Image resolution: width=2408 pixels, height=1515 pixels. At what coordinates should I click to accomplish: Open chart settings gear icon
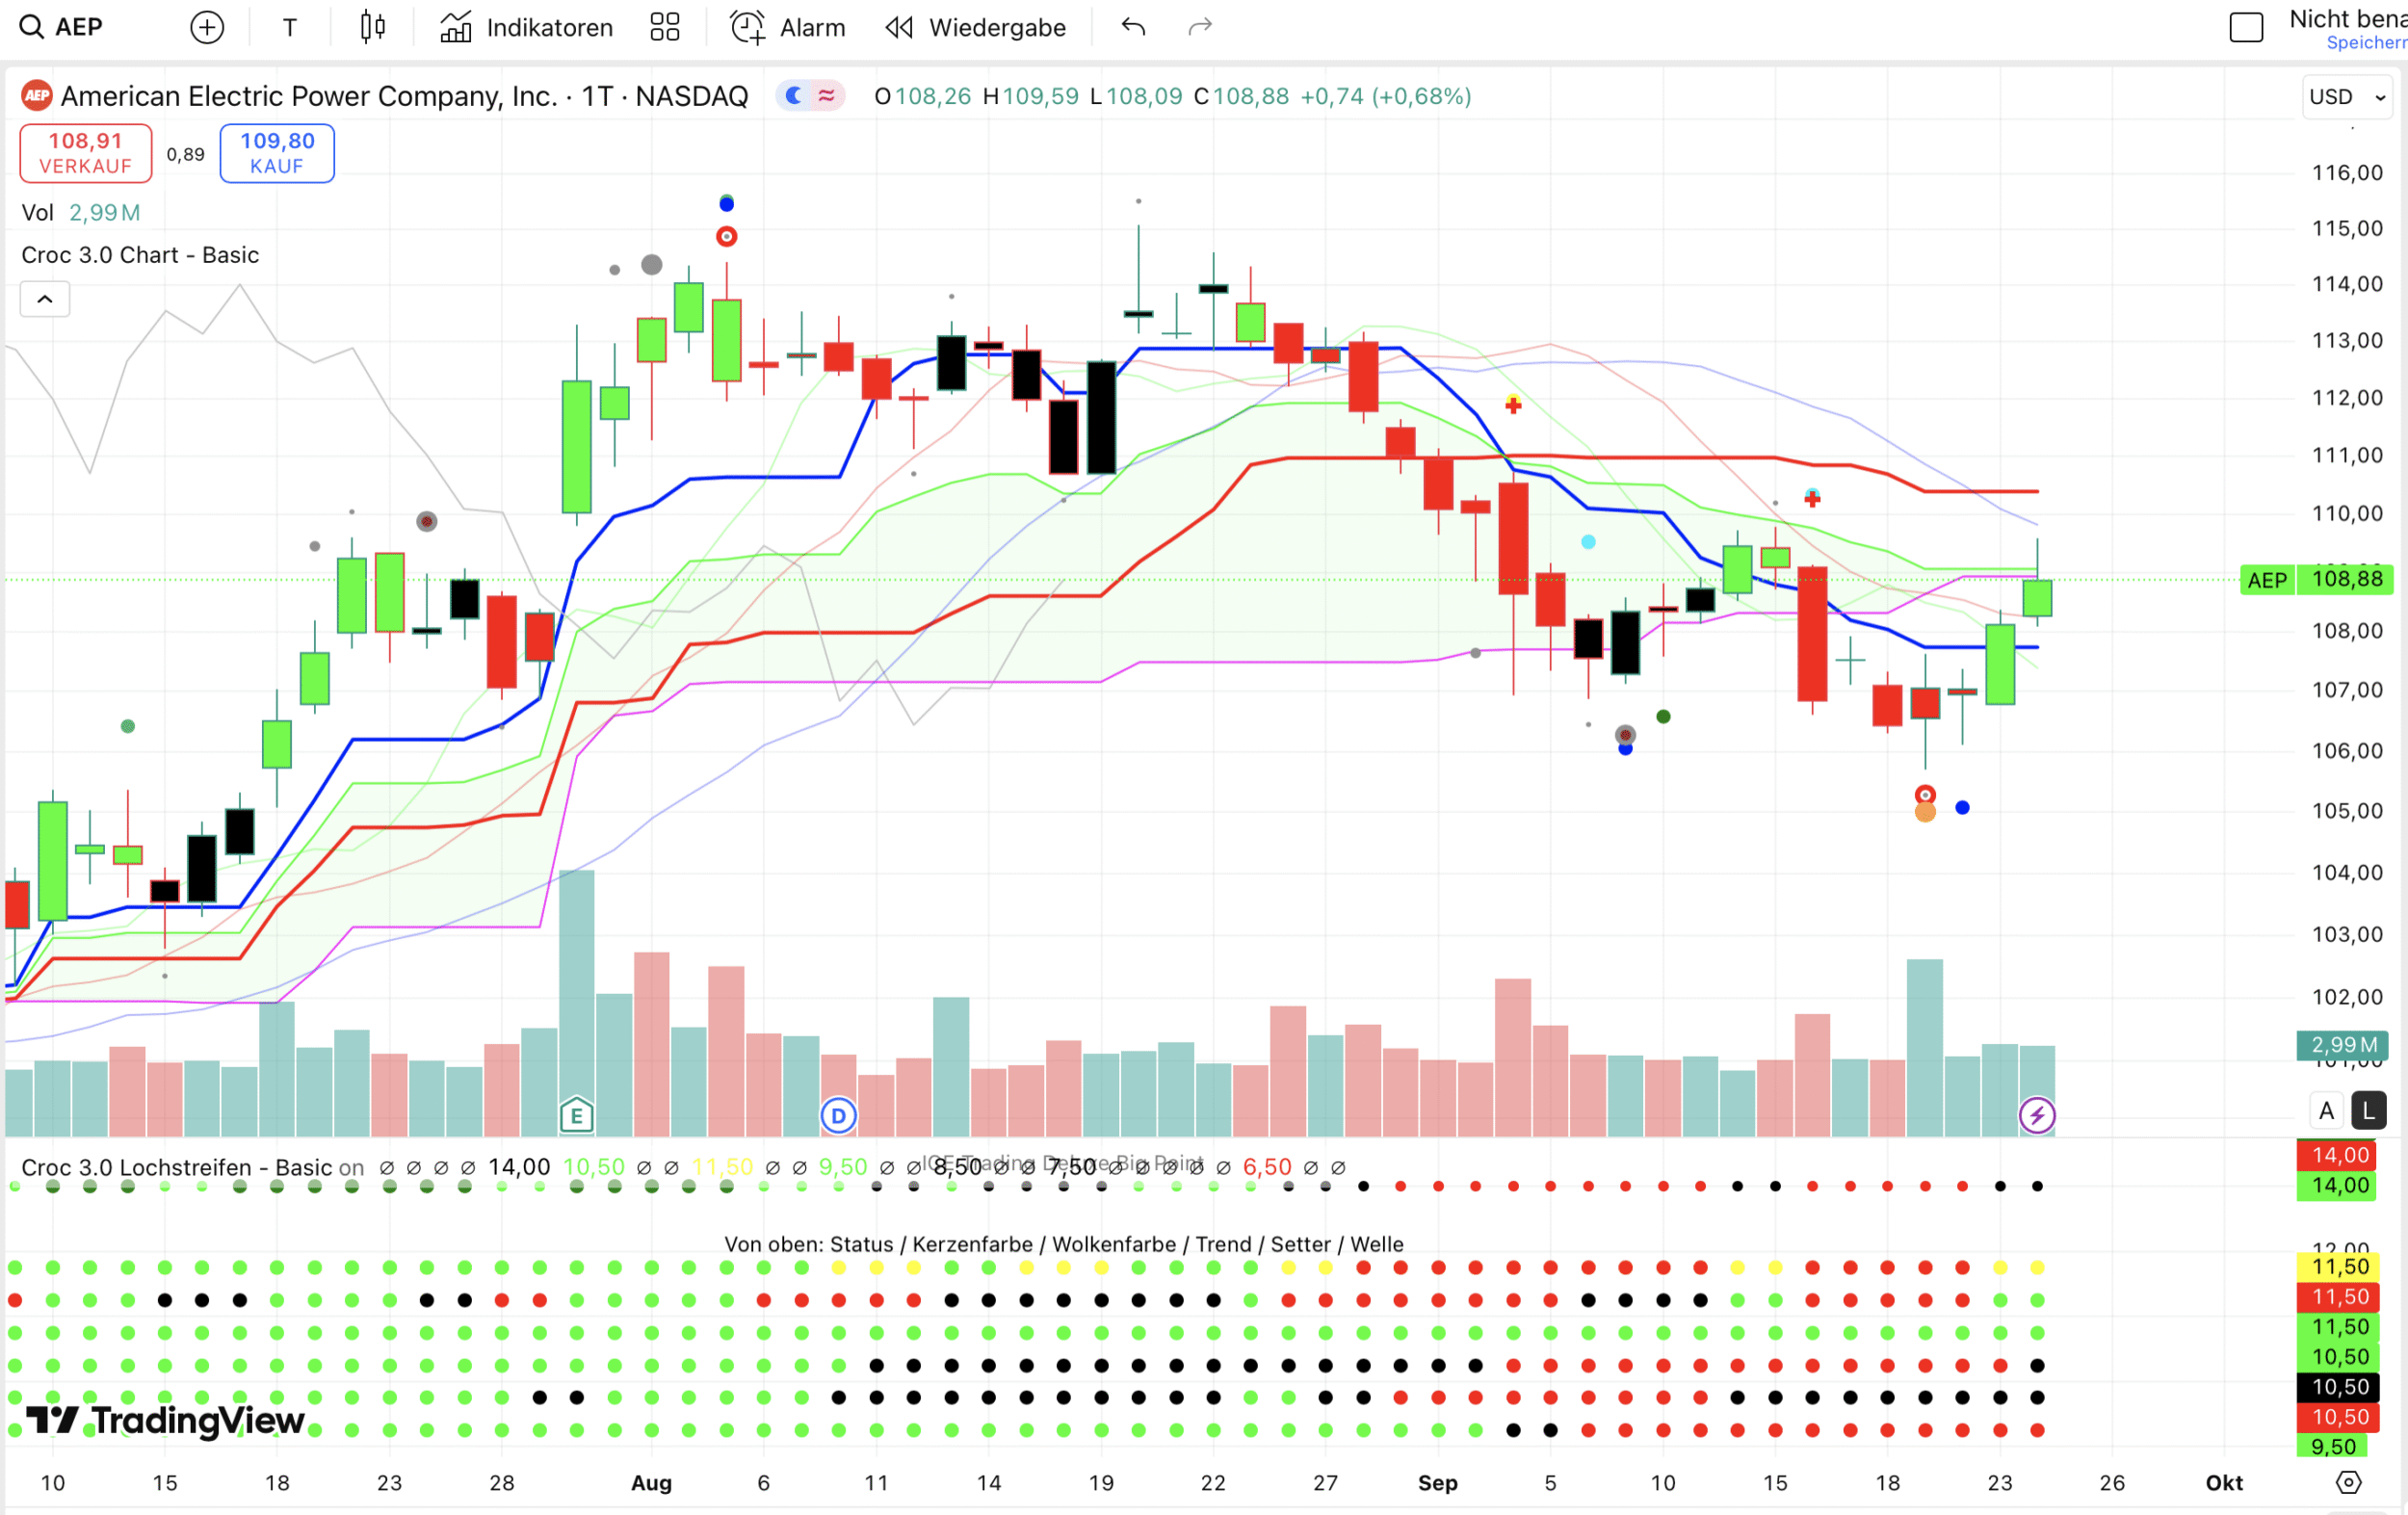click(2348, 1482)
